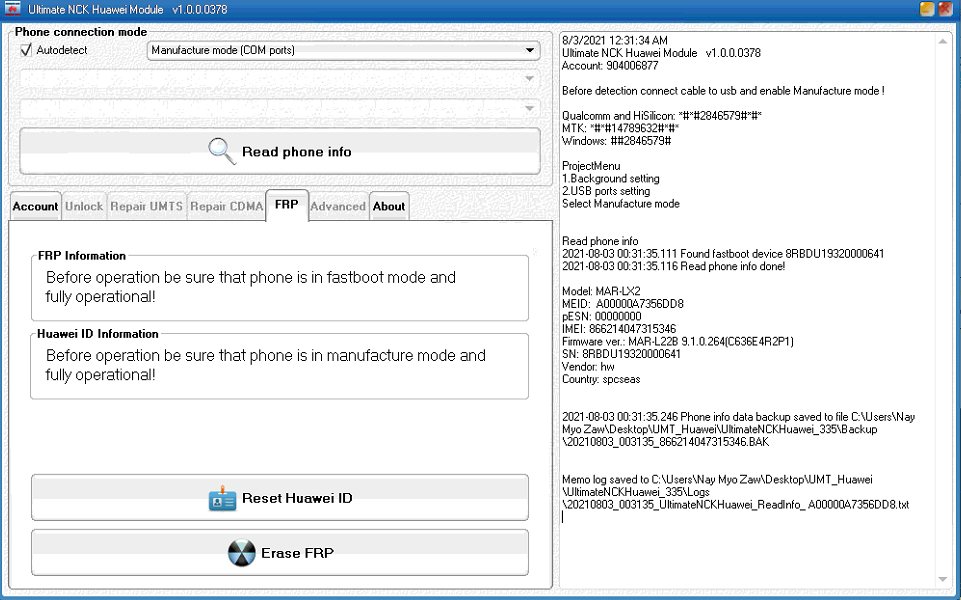Click the Reset Huawei ID button
The image size is (961, 600).
click(x=280, y=498)
